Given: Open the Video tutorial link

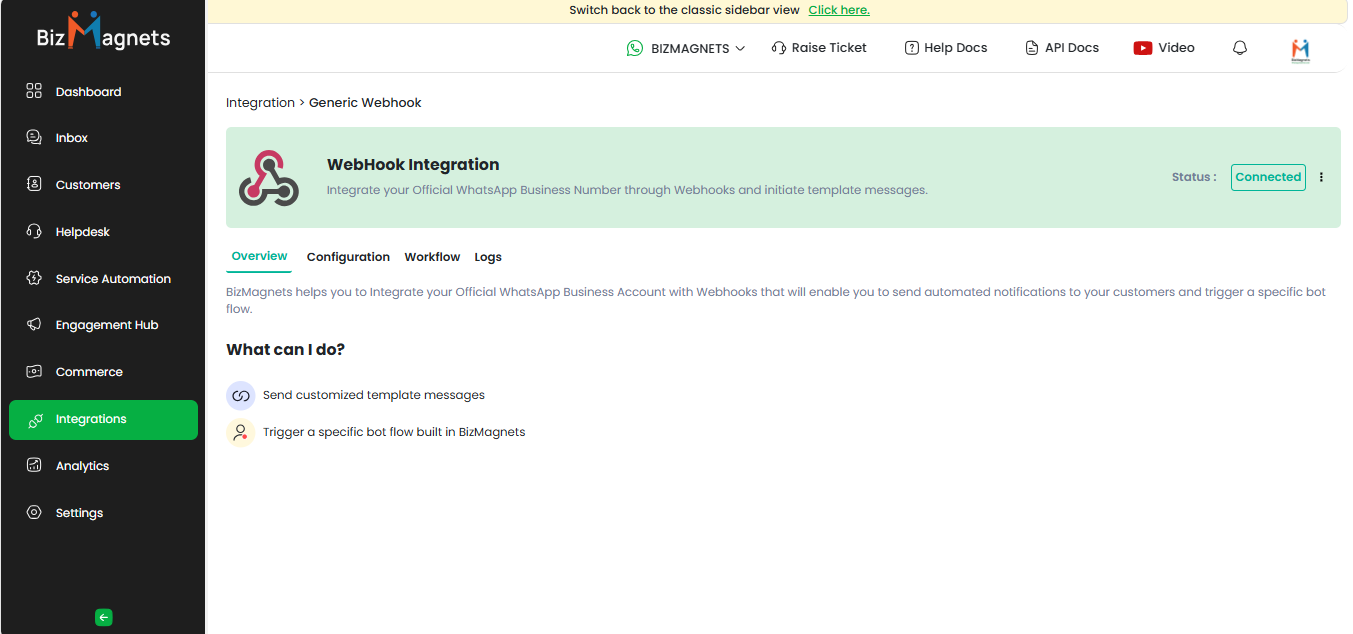Looking at the screenshot, I should pos(1164,48).
